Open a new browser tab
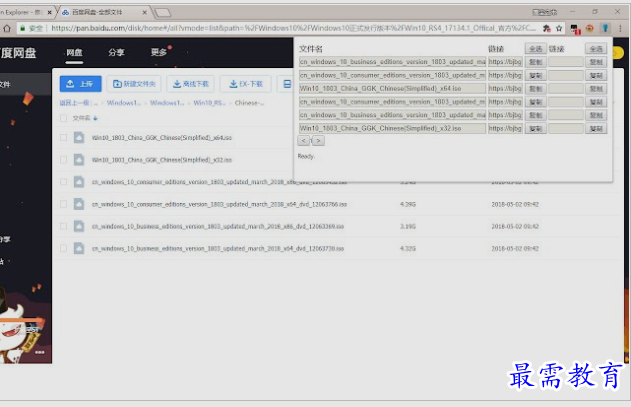This screenshot has width=631, height=407. (x=163, y=13)
